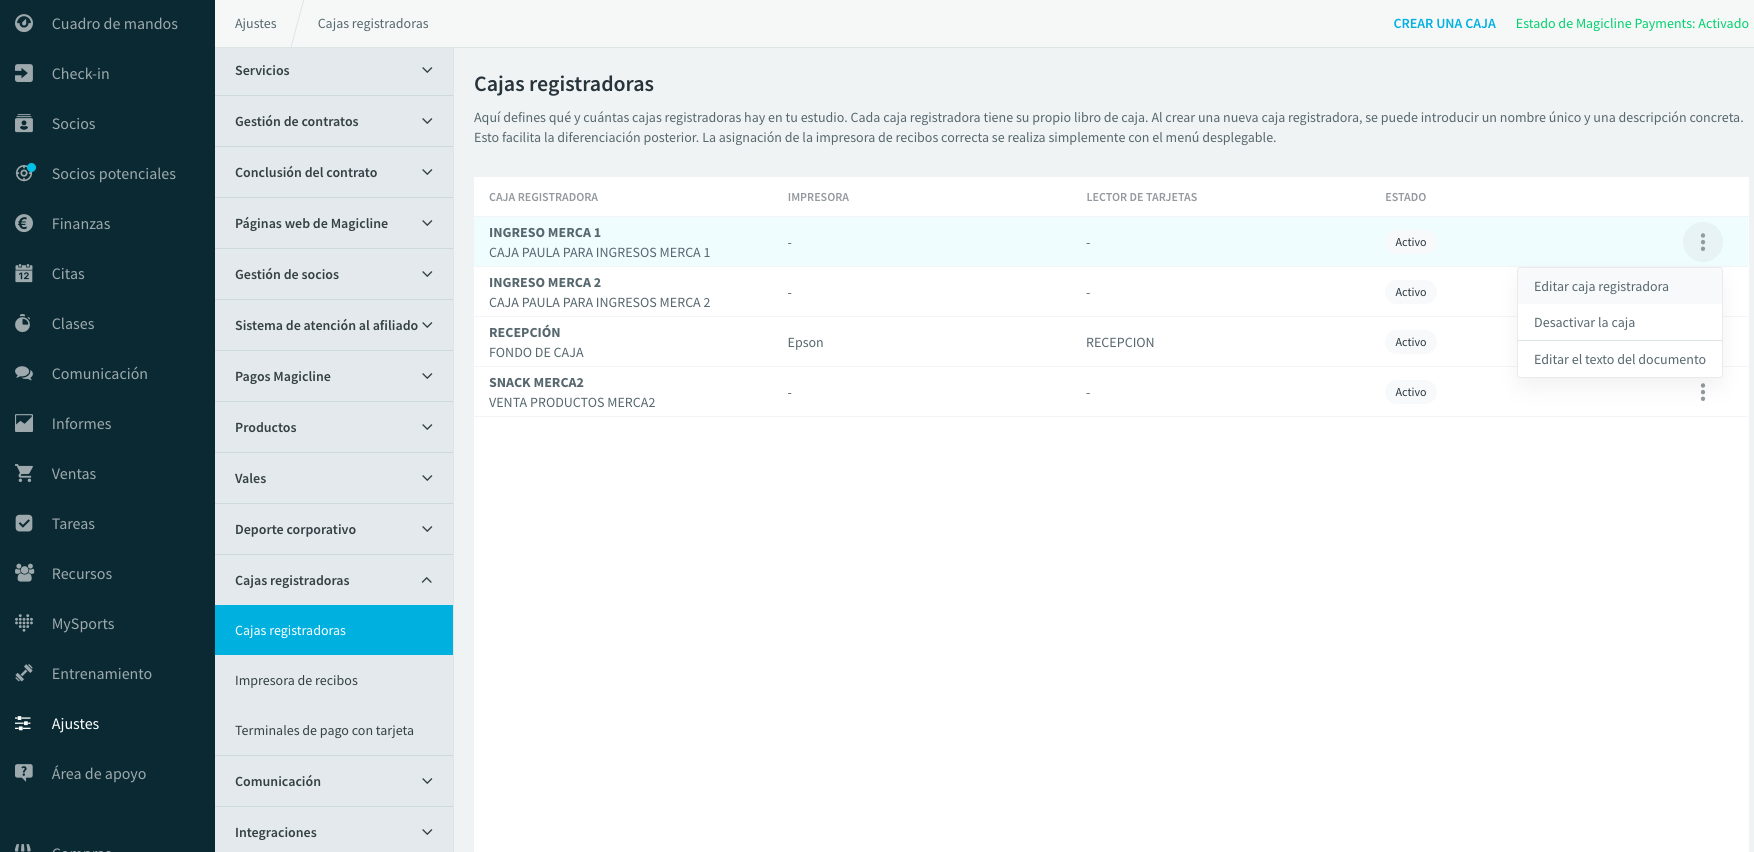The width and height of the screenshot is (1754, 852).
Task: Expand Comunicación settings section
Action: [334, 781]
